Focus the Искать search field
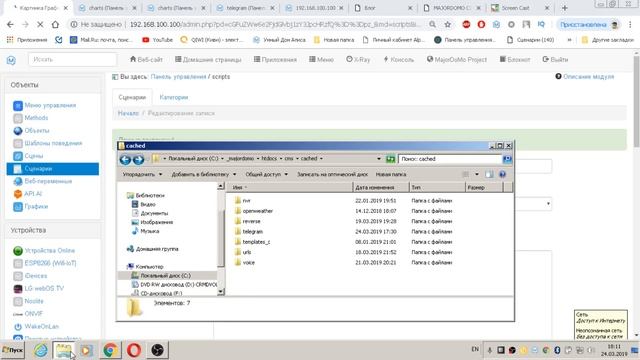 click(72, 60)
